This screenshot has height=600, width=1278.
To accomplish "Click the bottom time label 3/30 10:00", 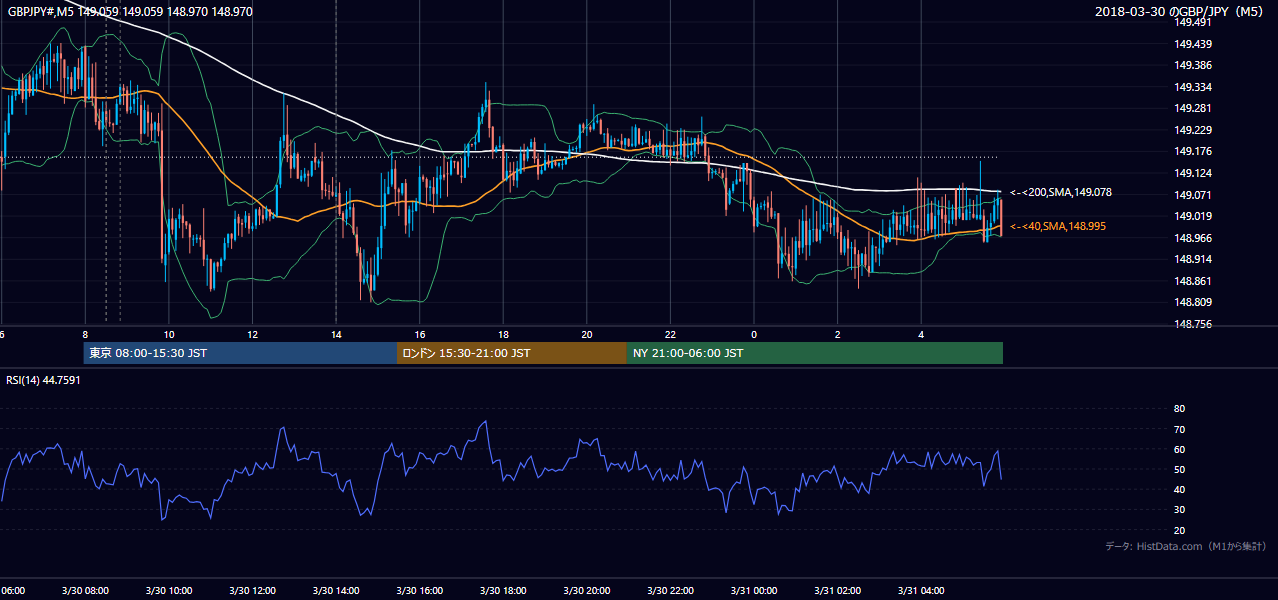I will [x=169, y=591].
